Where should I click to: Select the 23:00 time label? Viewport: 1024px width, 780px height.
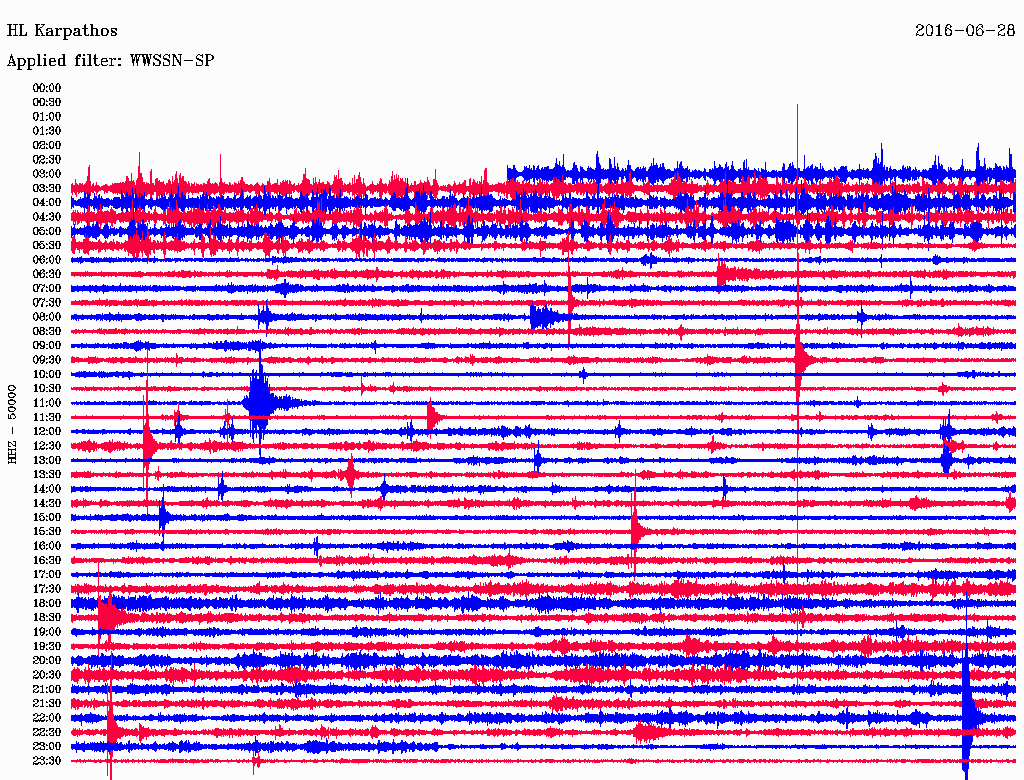[46, 746]
